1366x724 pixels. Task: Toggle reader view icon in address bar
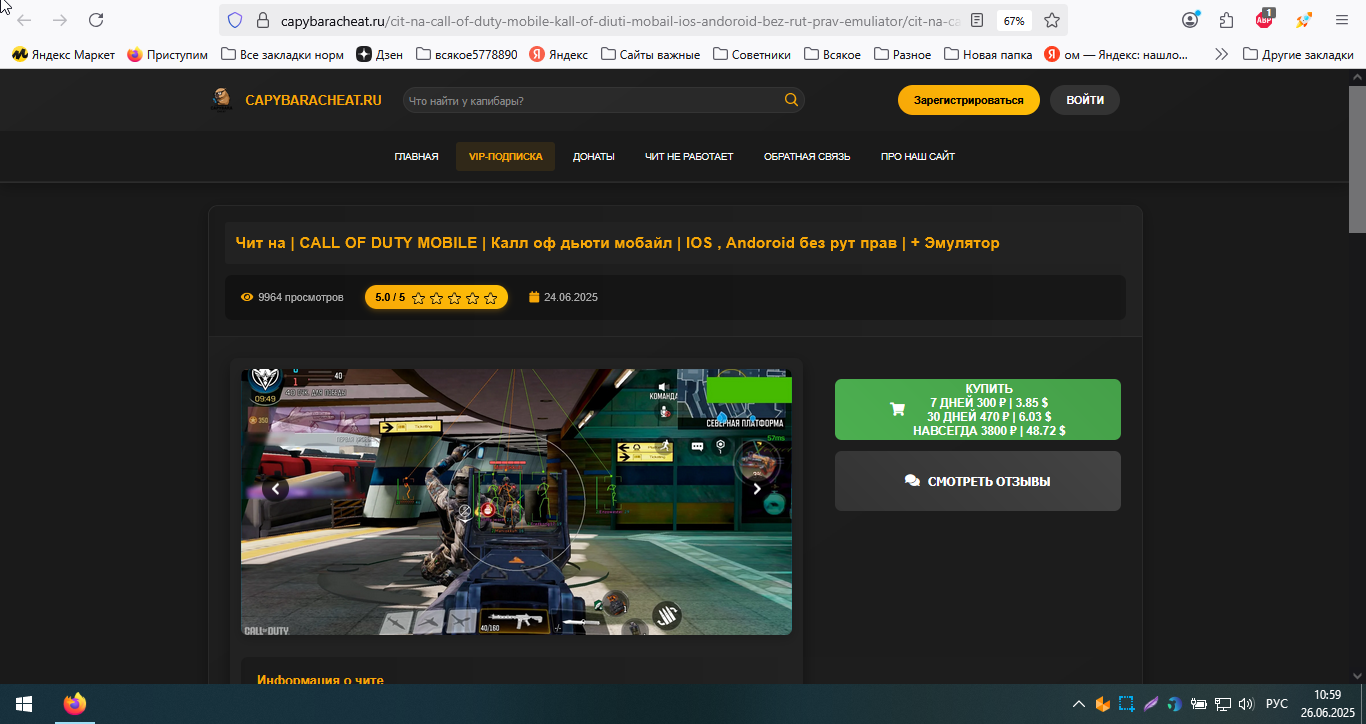point(977,20)
